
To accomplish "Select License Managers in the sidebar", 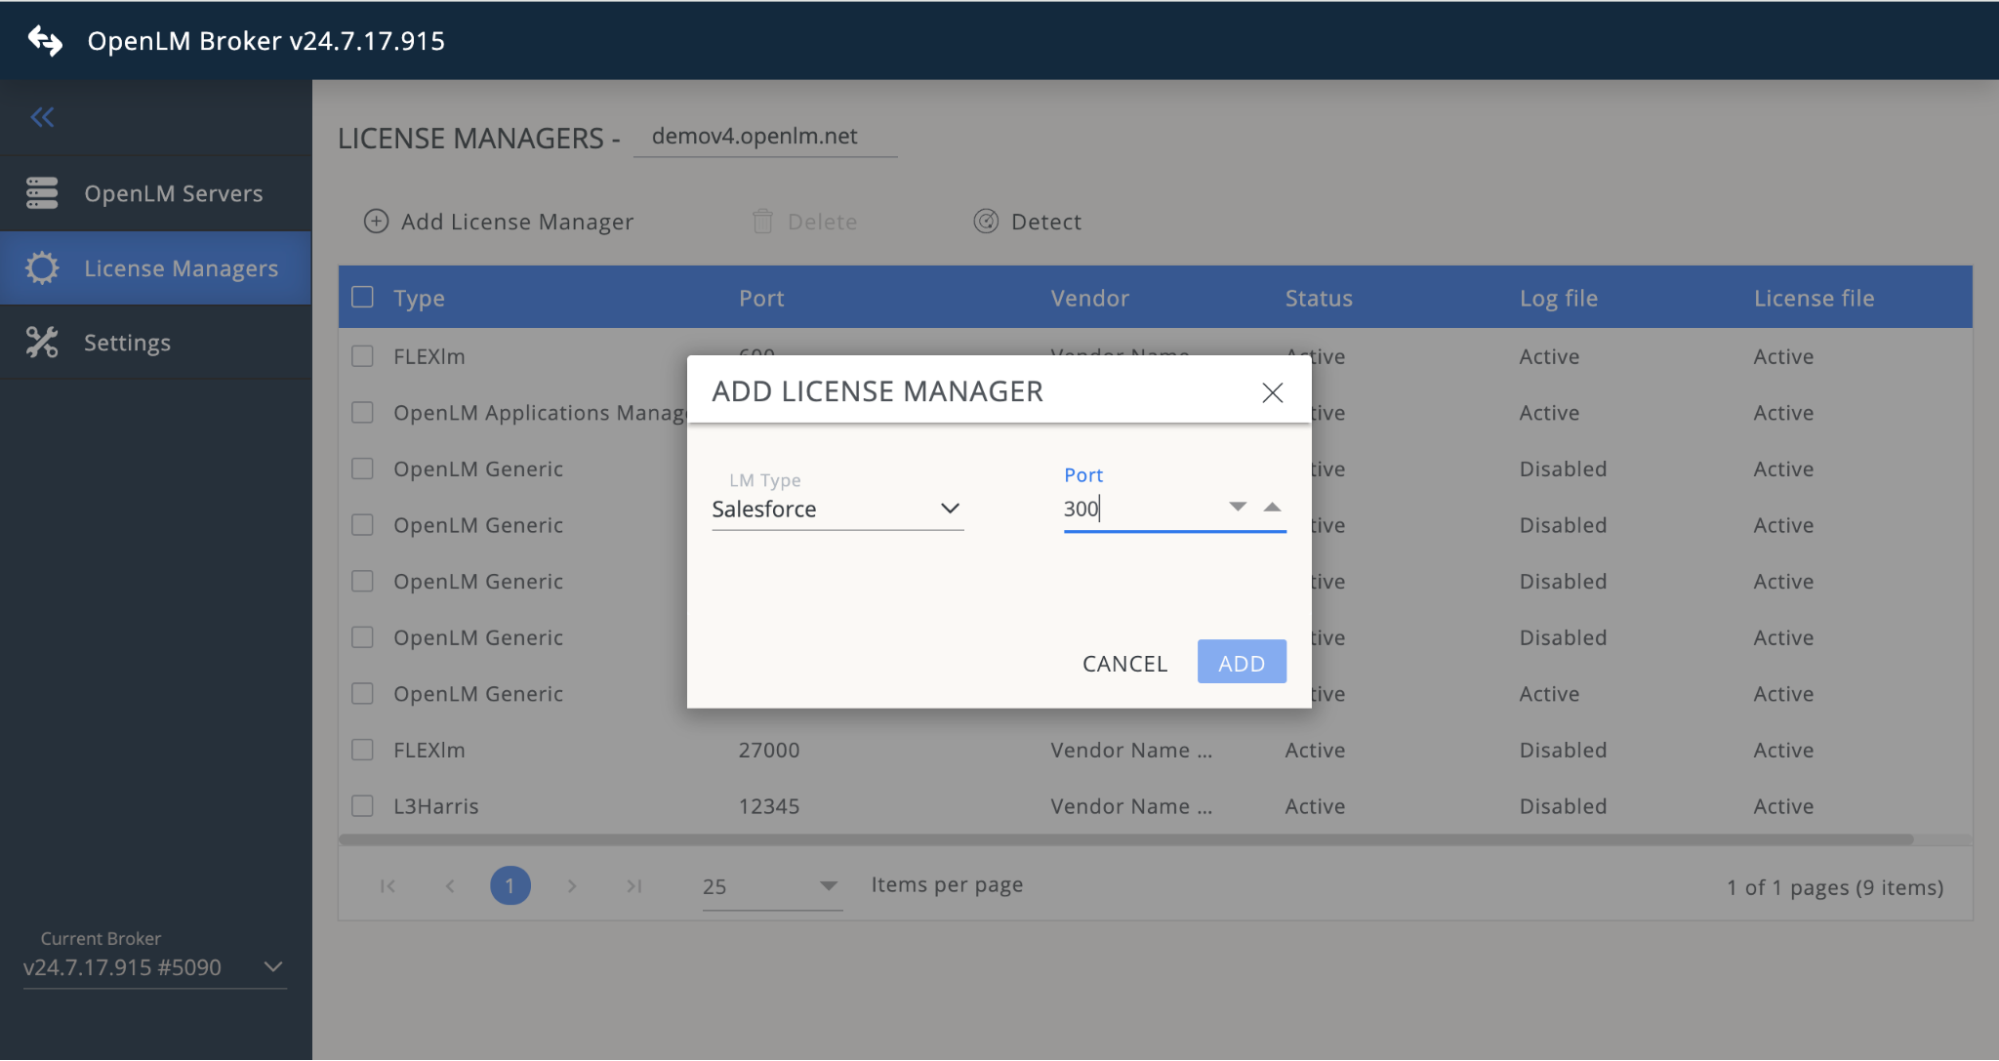I will [x=180, y=268].
